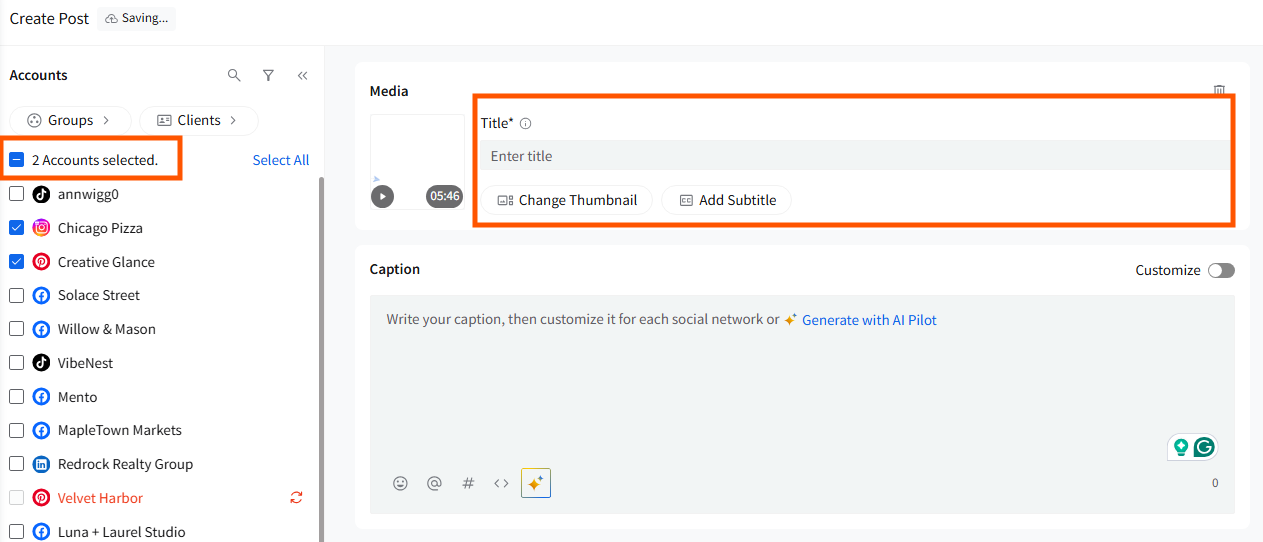Search accounts with the magnifier icon

pos(234,75)
